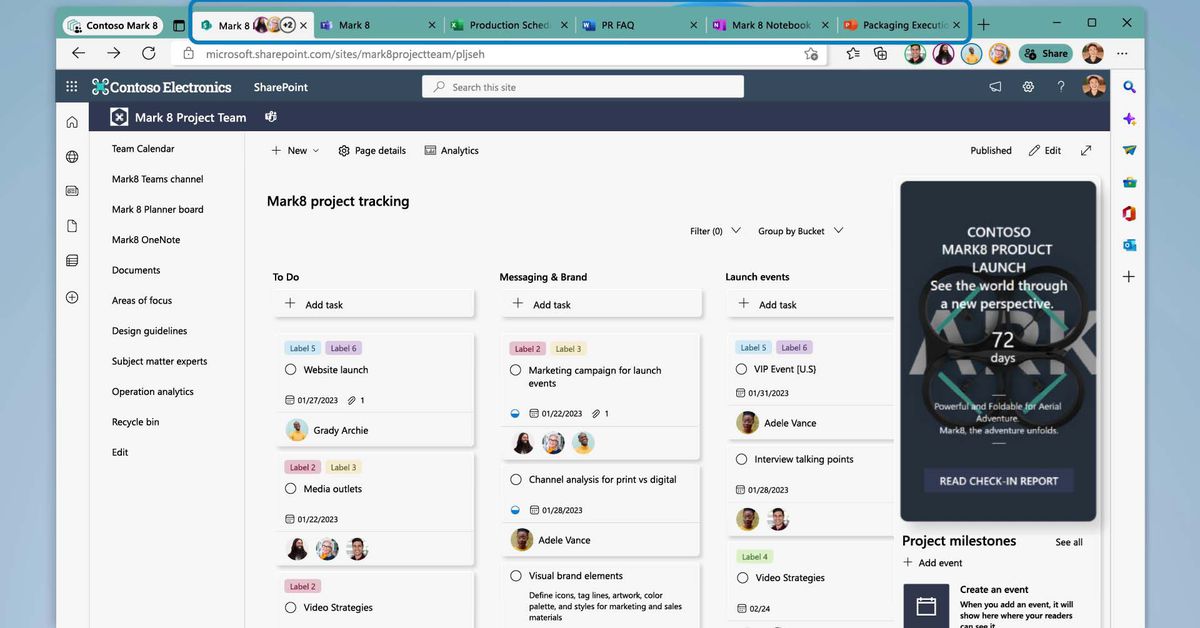Screen dimensions: 1200x628
Task: Refresh the page with the reload icon
Action: [148, 54]
